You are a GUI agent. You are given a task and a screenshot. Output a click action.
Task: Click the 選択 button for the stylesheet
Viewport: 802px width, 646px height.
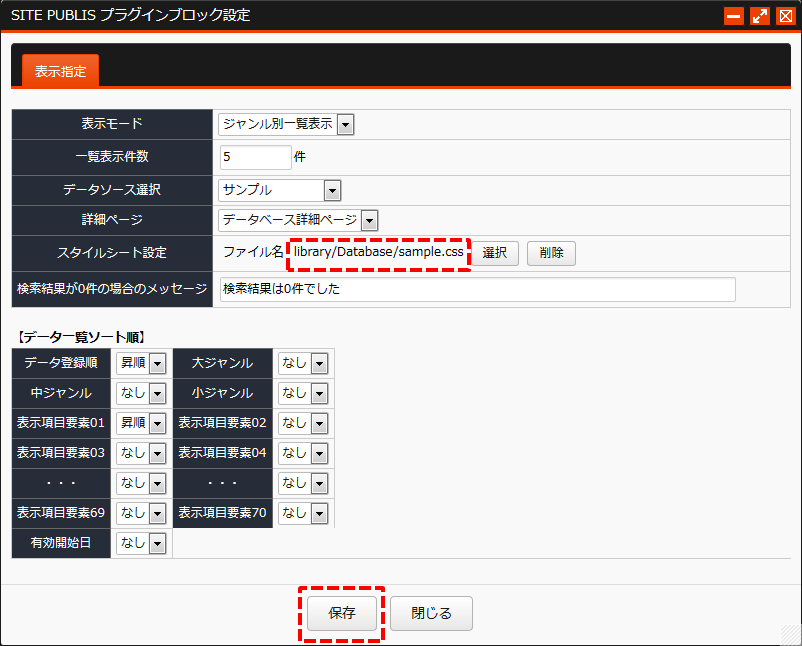(495, 253)
